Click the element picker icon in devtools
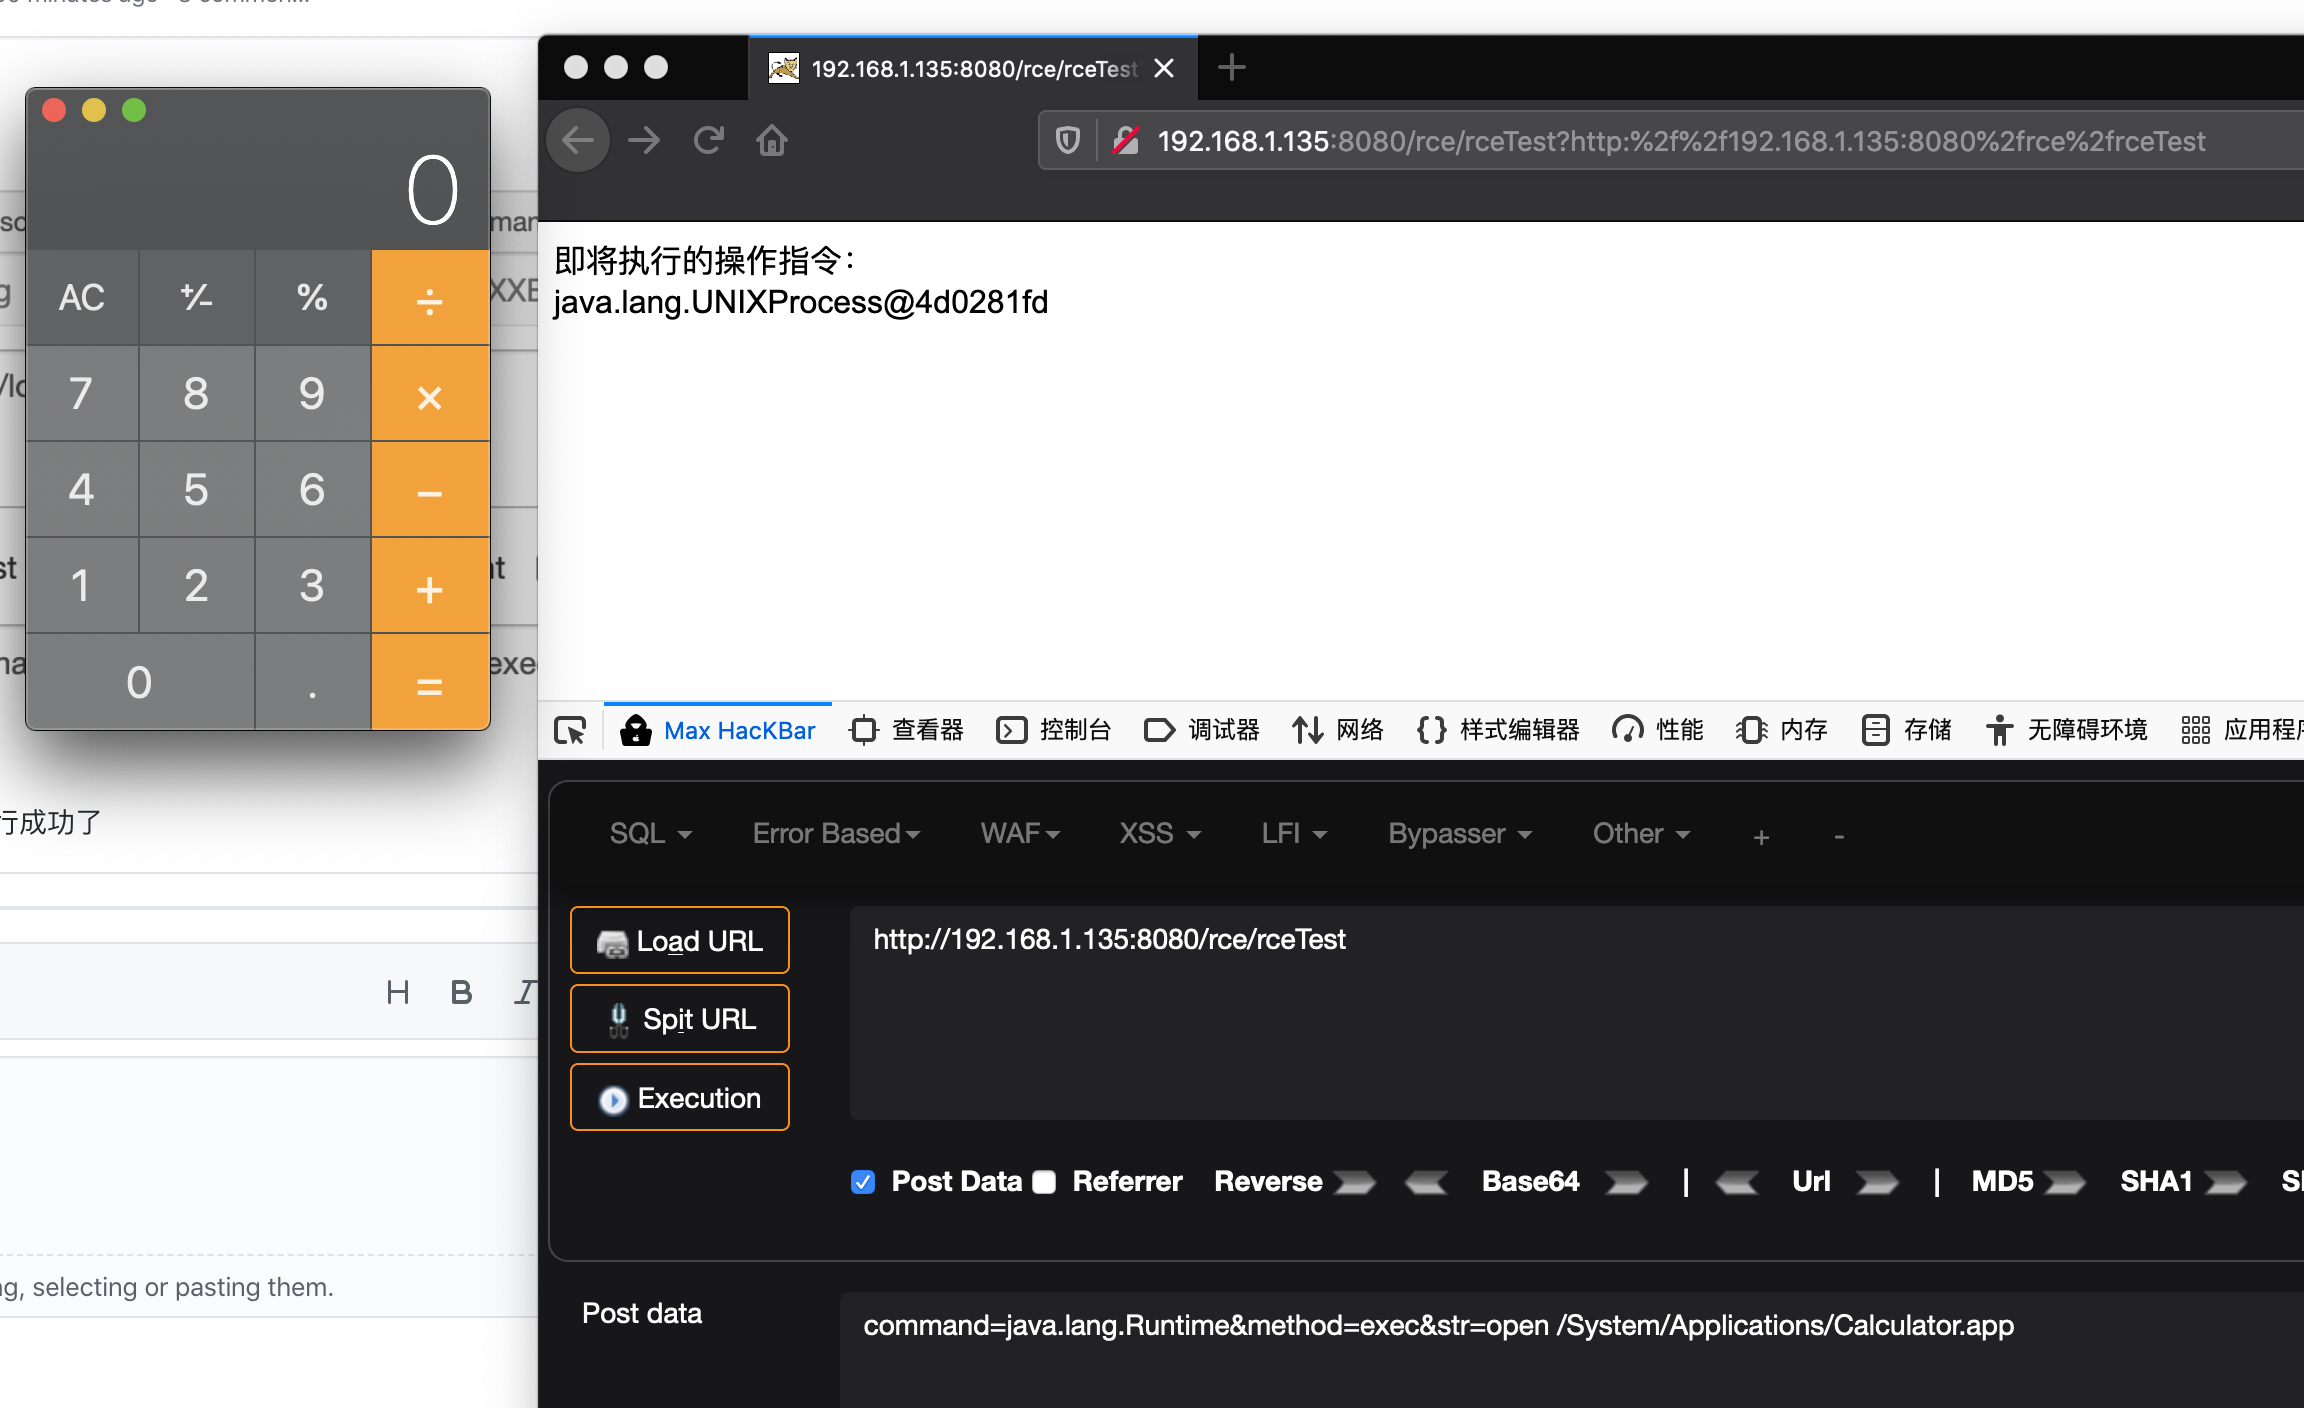The height and width of the screenshot is (1408, 2304). click(570, 730)
